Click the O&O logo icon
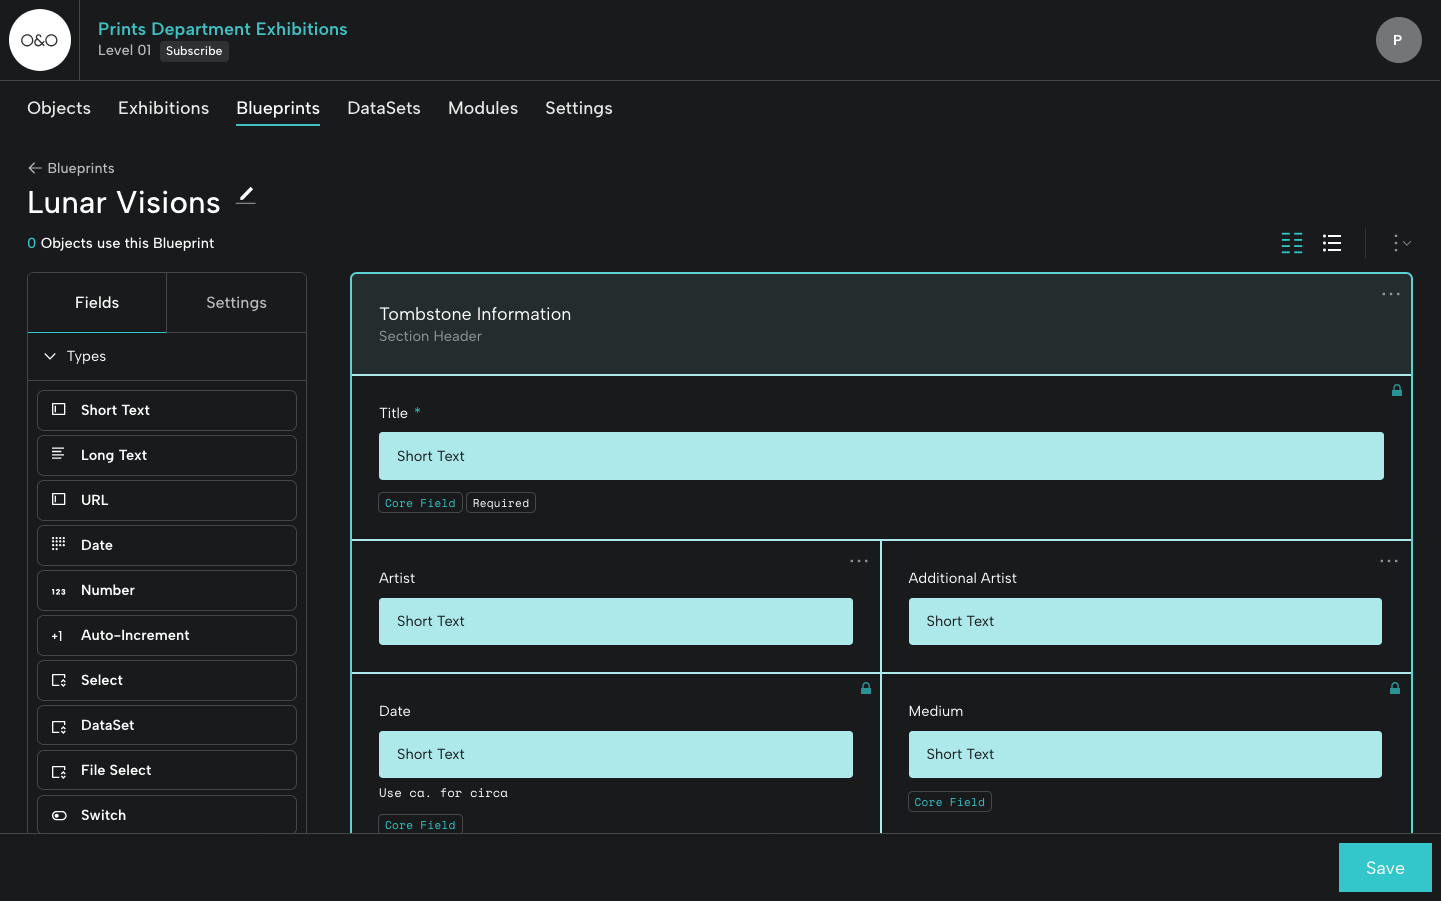The image size is (1441, 901). pos(40,40)
